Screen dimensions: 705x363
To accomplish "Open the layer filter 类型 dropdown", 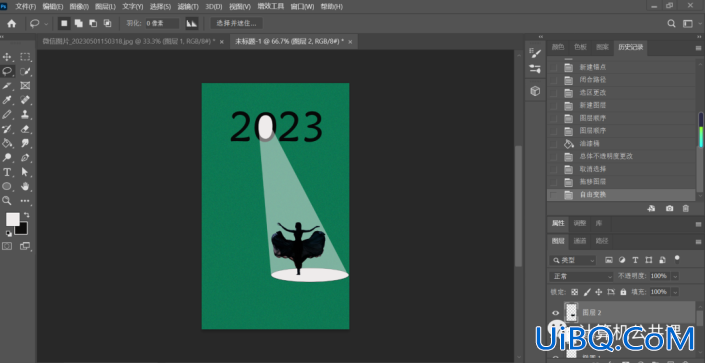I will [574, 260].
